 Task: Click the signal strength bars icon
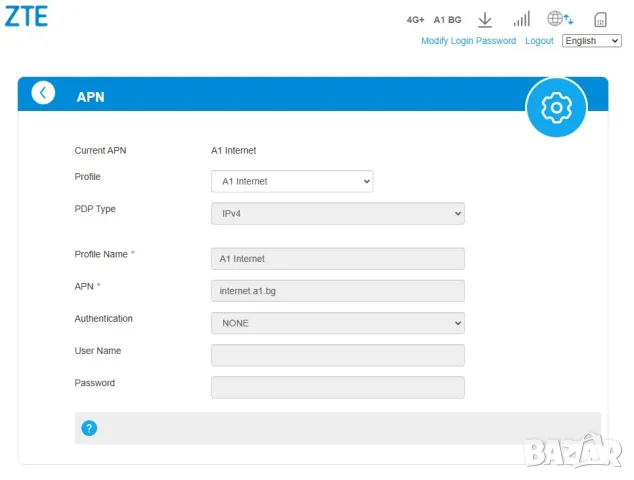[522, 19]
